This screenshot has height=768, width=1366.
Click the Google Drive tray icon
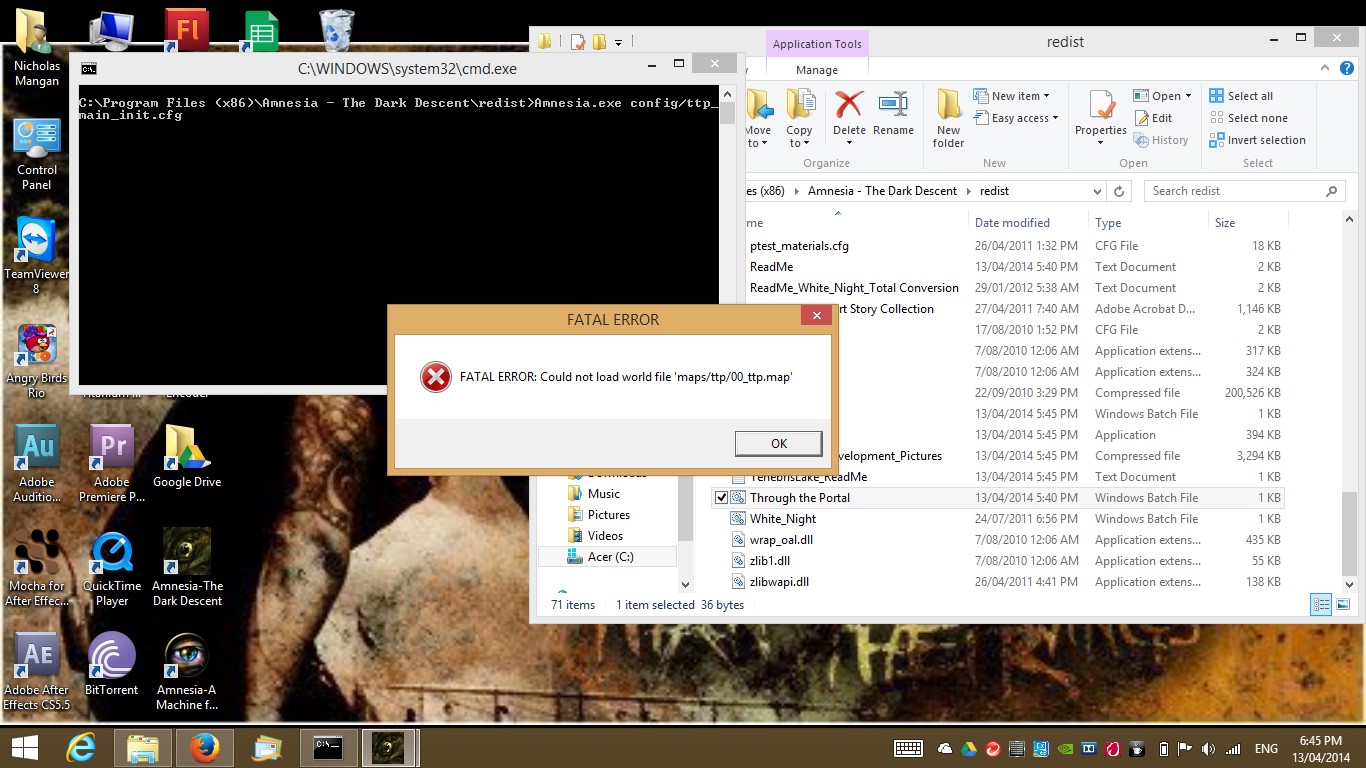[968, 749]
